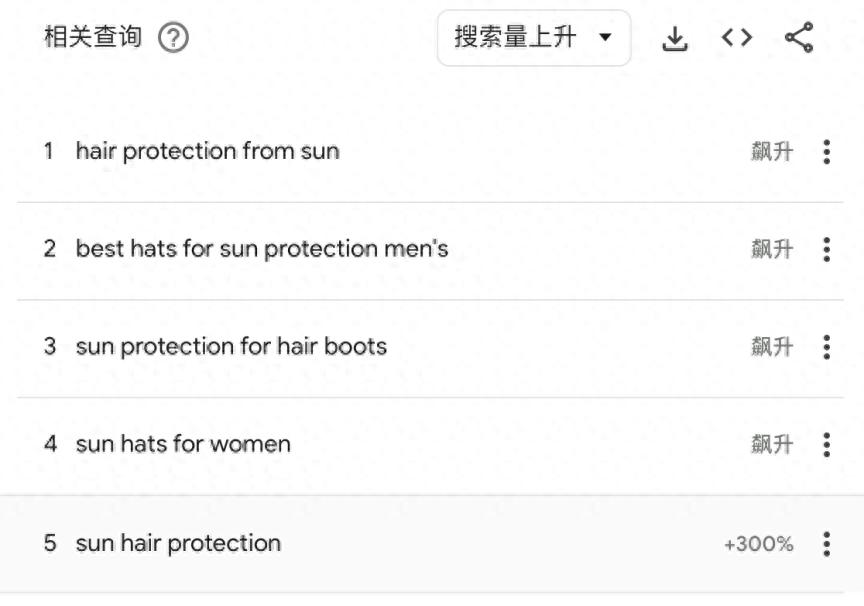The height and width of the screenshot is (606, 864).
Task: Open the embed code icon
Action: tap(737, 38)
